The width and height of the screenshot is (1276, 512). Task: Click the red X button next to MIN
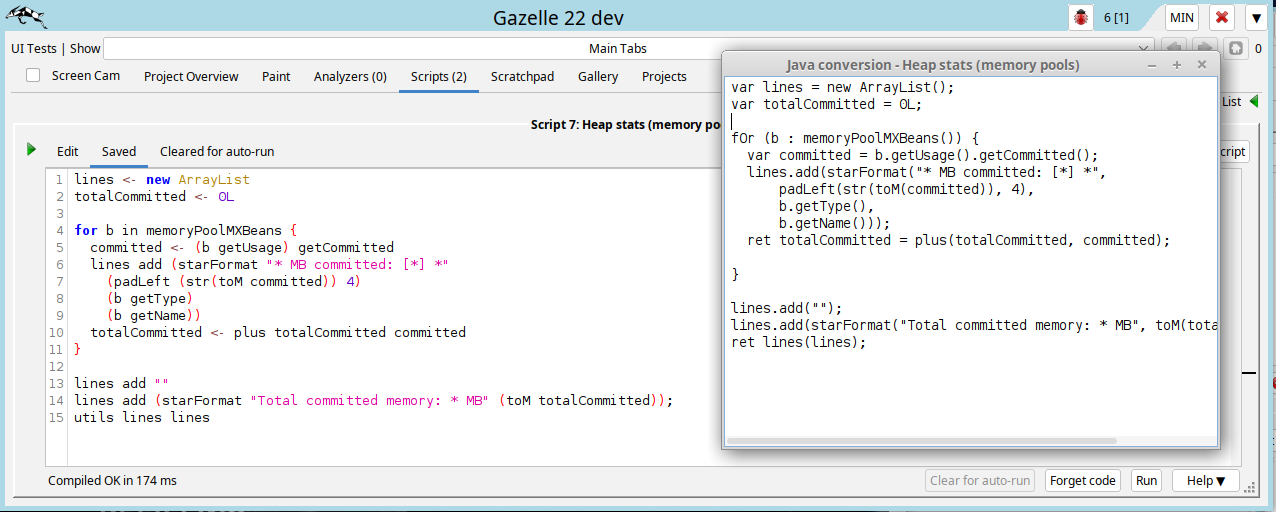[x=1222, y=17]
